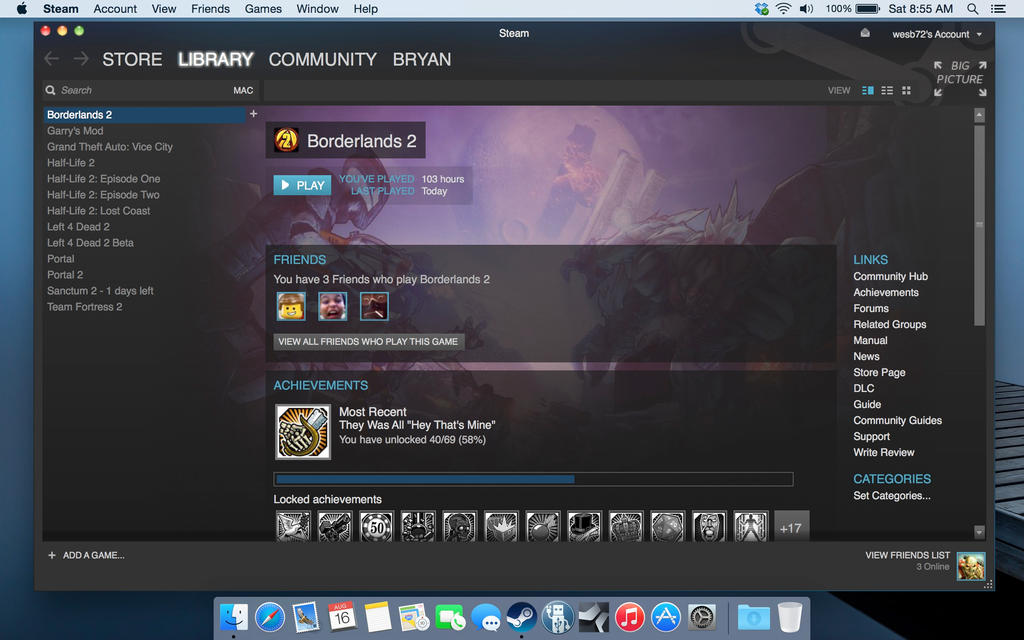Image resolution: width=1024 pixels, height=640 pixels.
Task: Select Half-Life 2: Lost Coast
Action: [x=99, y=210]
